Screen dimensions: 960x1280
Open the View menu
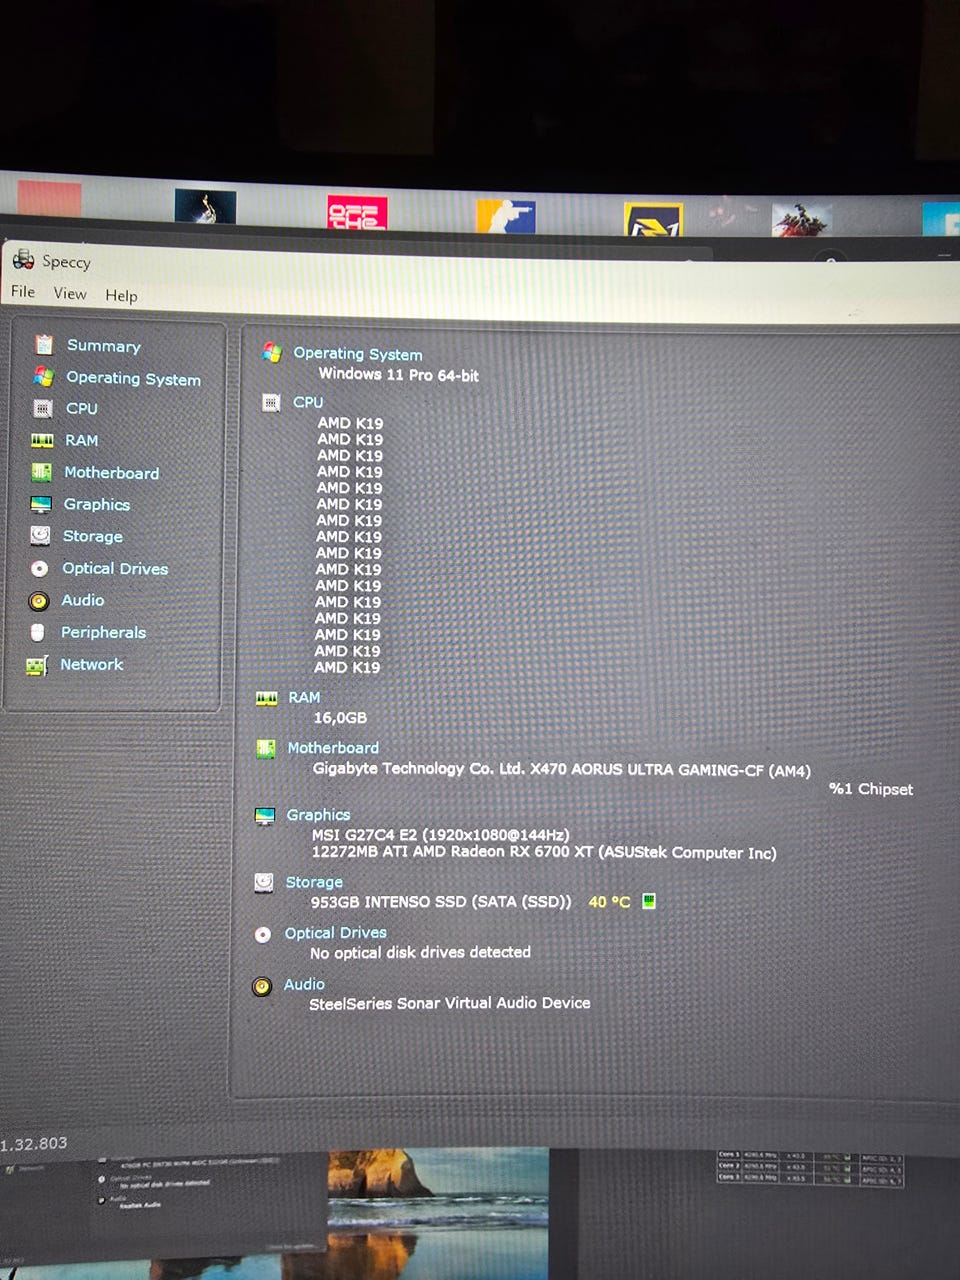click(x=70, y=293)
